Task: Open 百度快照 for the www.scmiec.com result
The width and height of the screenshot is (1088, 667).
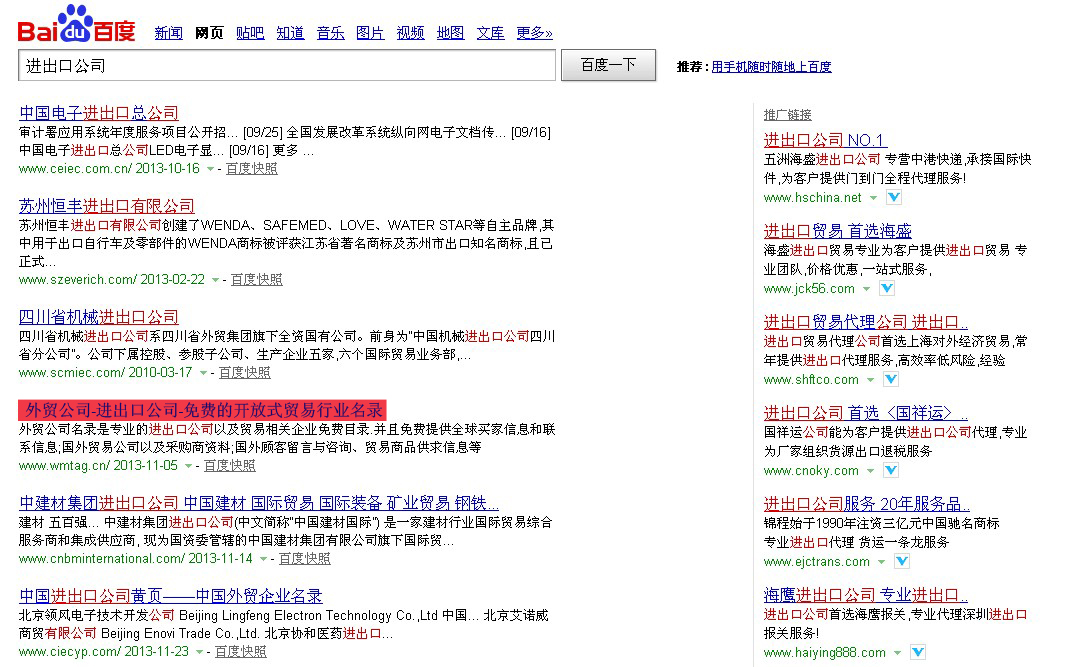Action: [245, 373]
